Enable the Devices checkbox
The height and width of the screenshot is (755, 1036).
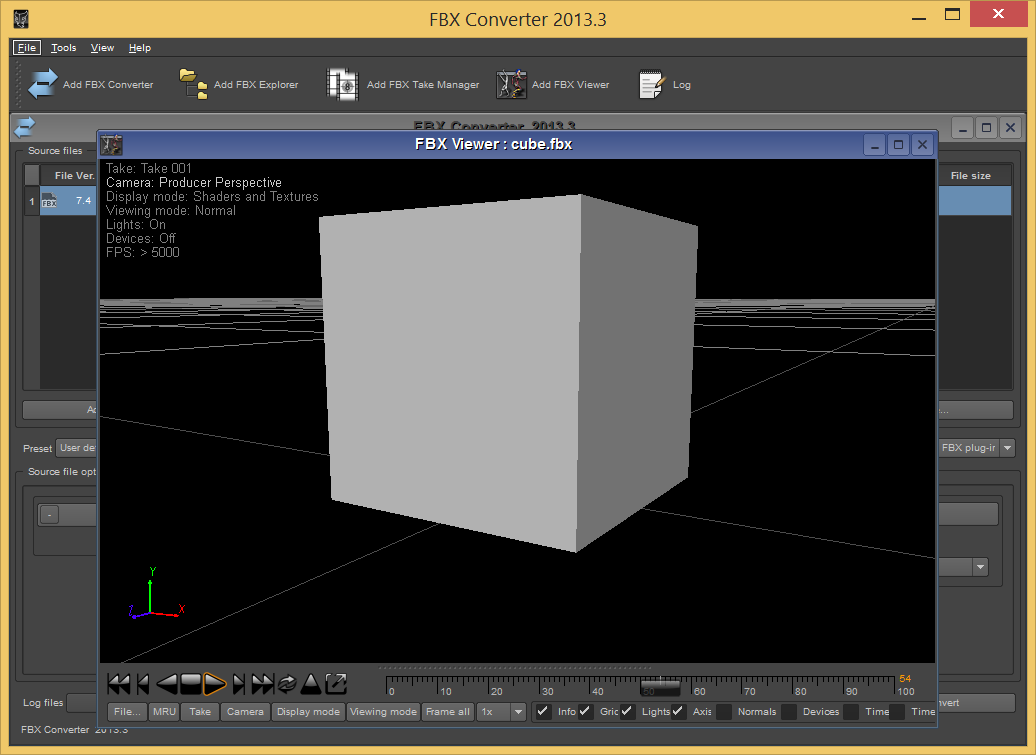(789, 711)
